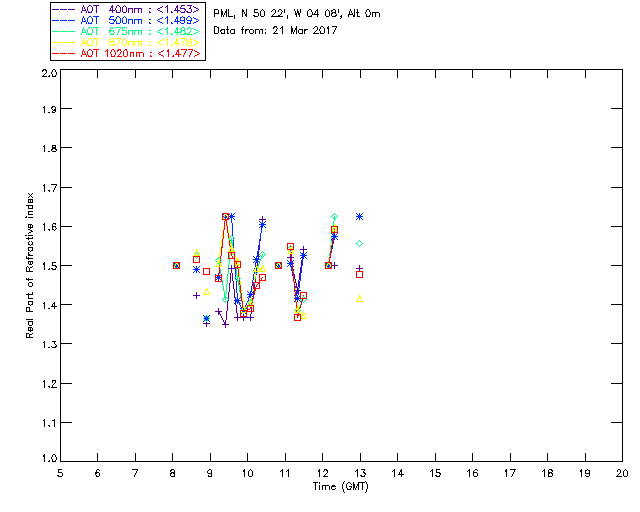Screen dimensions: 640x512
Task: Click the x-axis tick label 11
Action: click(x=285, y=473)
